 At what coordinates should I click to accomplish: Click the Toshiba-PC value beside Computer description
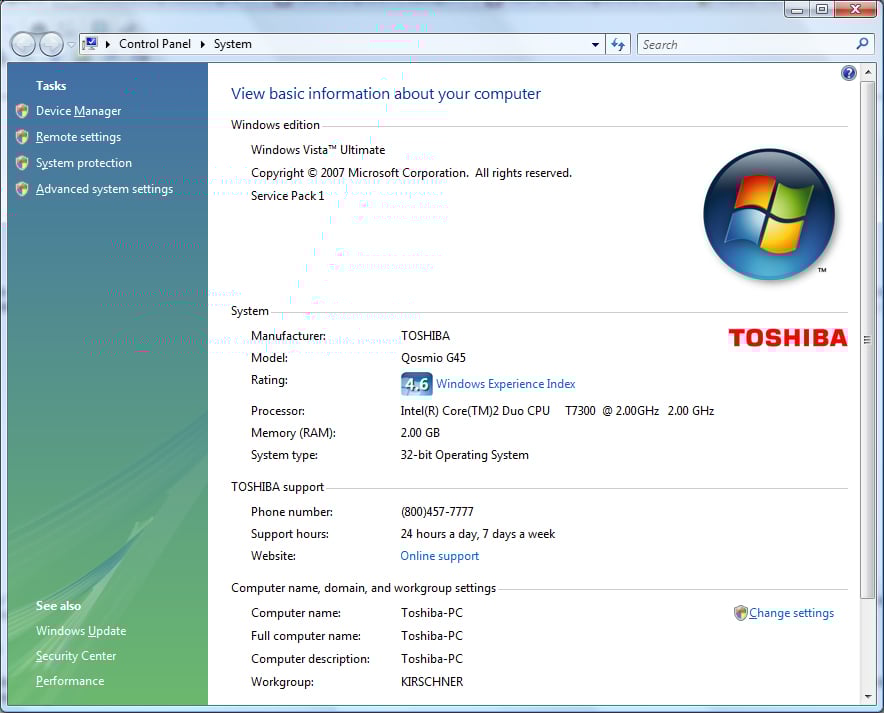432,659
